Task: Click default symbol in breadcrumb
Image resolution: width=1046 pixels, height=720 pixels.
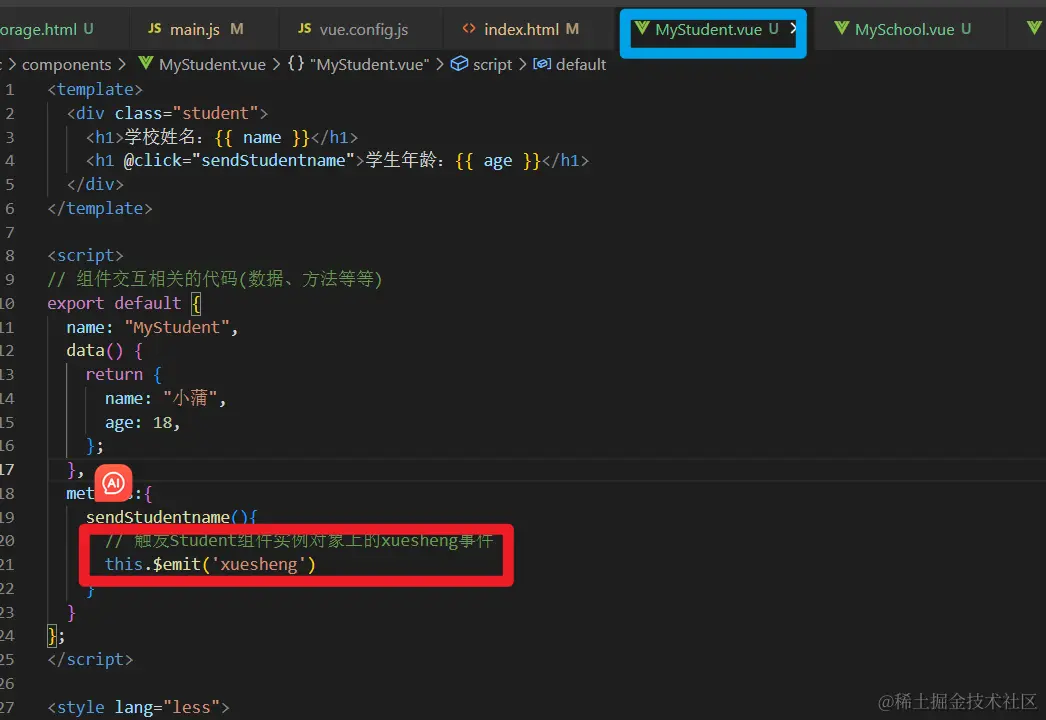Action: [580, 65]
